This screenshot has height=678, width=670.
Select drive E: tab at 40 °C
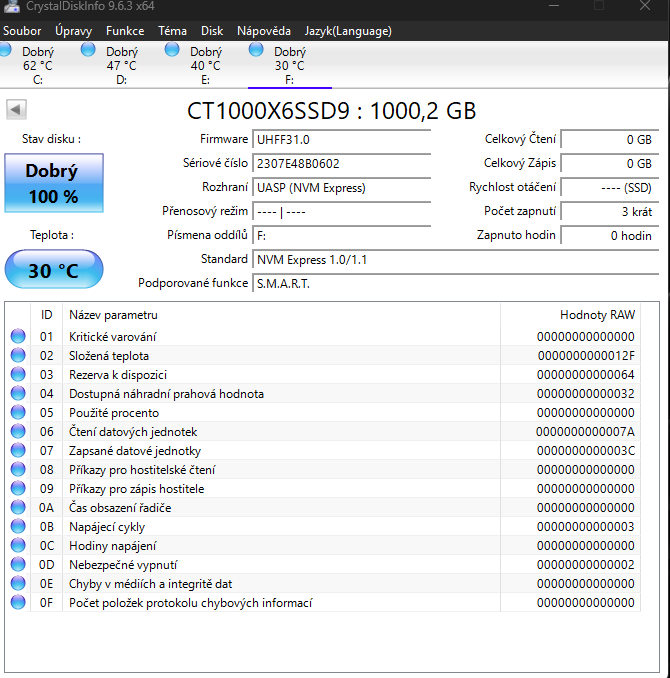pos(205,65)
